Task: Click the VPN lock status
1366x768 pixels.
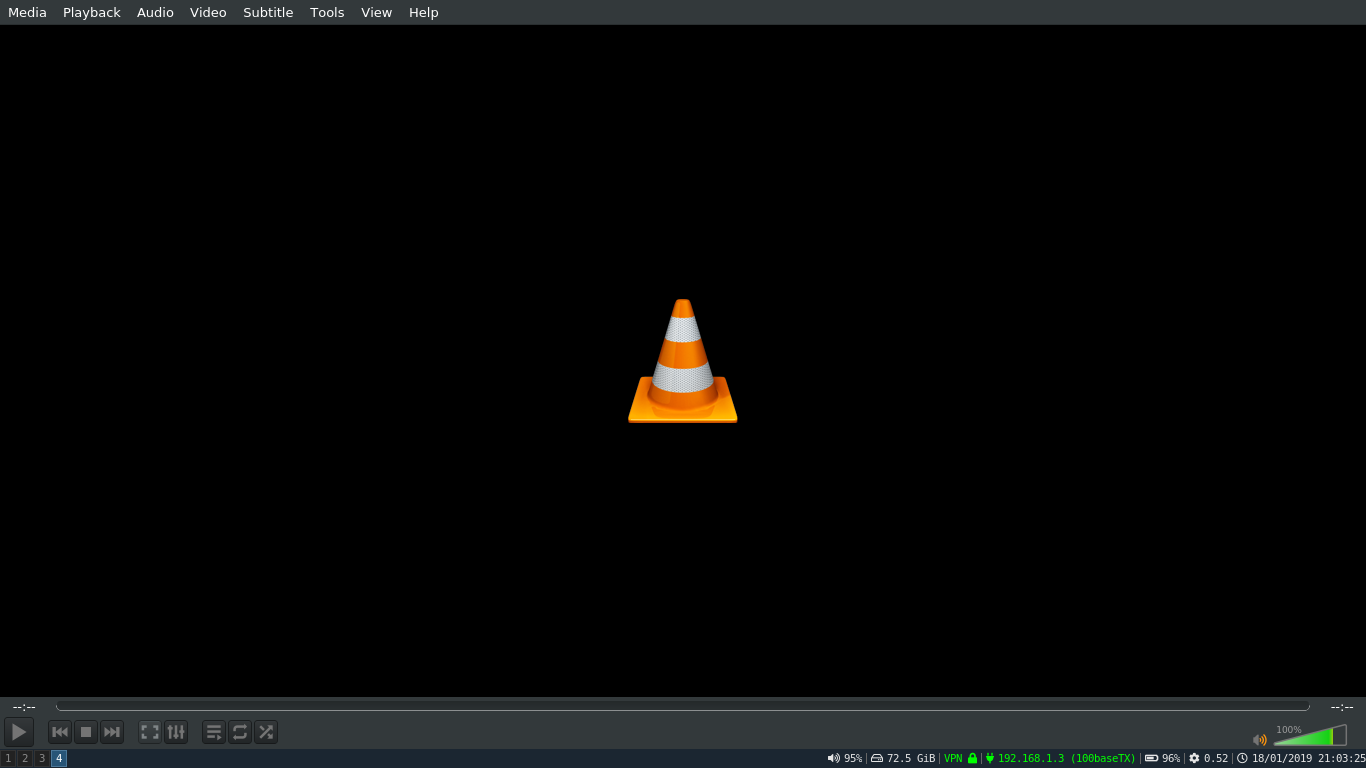Action: (961, 759)
